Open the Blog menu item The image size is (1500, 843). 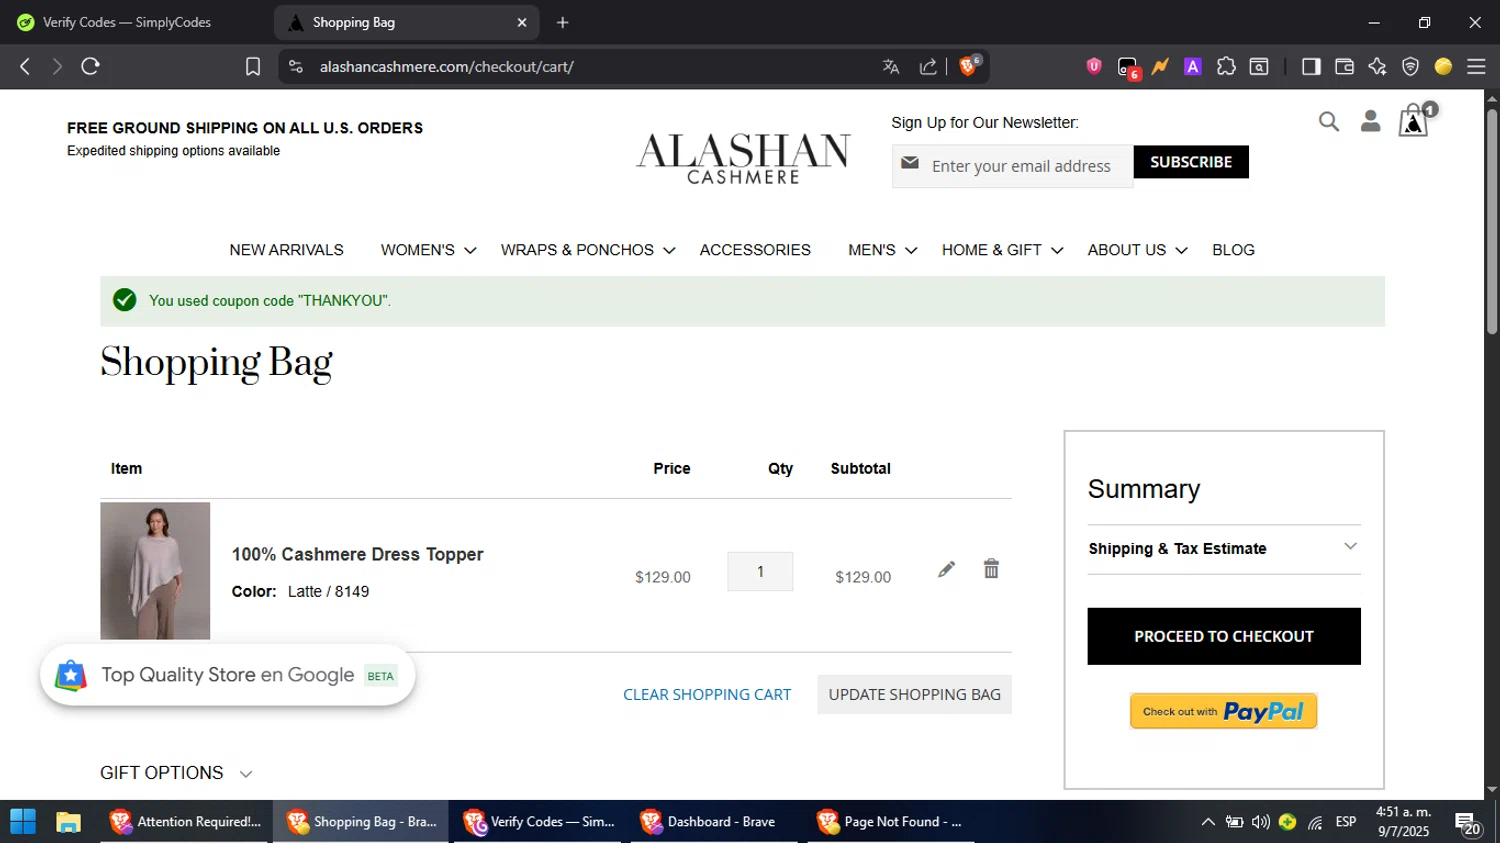(x=1233, y=250)
